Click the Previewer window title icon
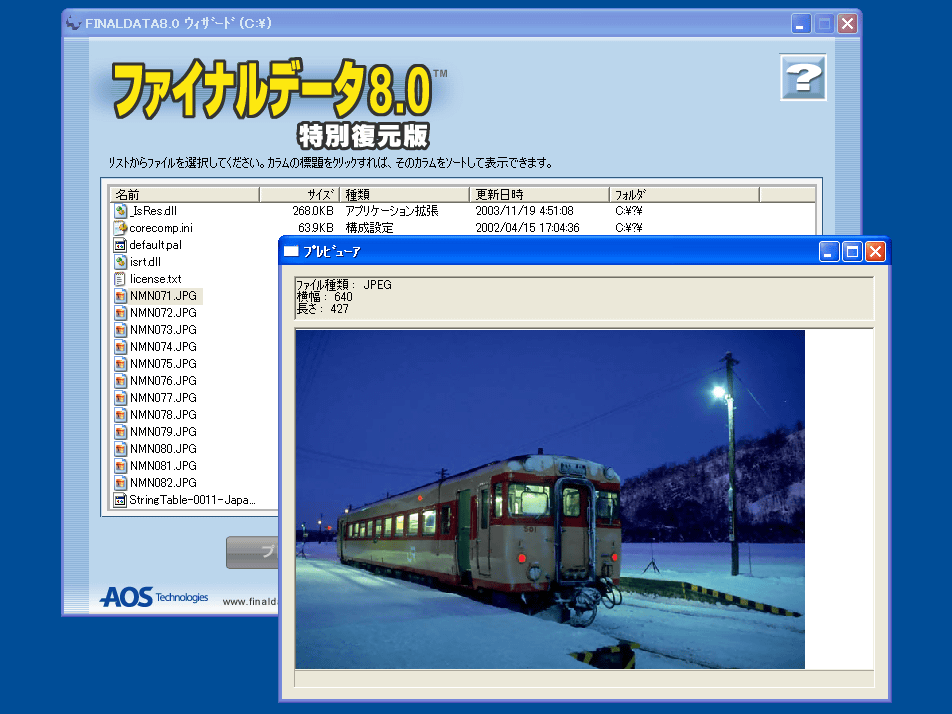 [x=291, y=251]
